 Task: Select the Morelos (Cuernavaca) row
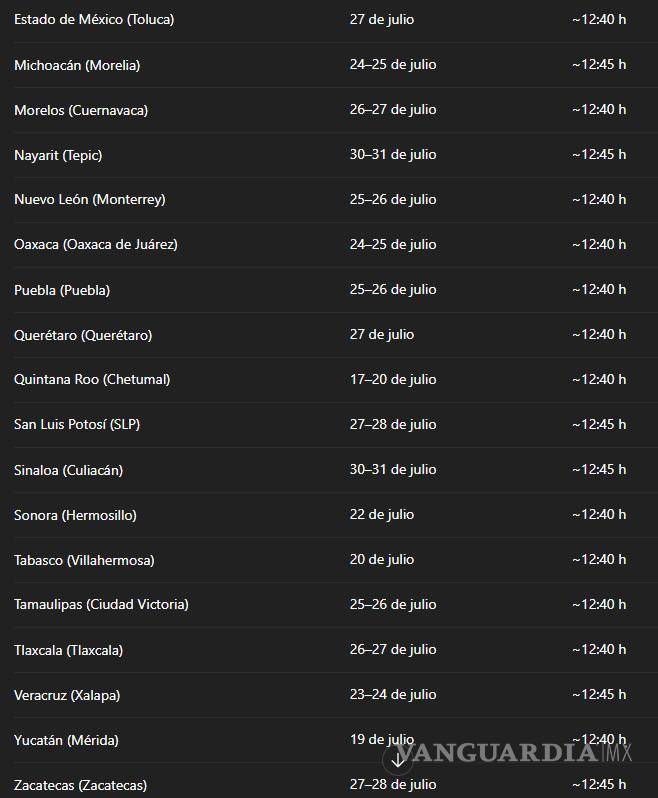point(81,110)
